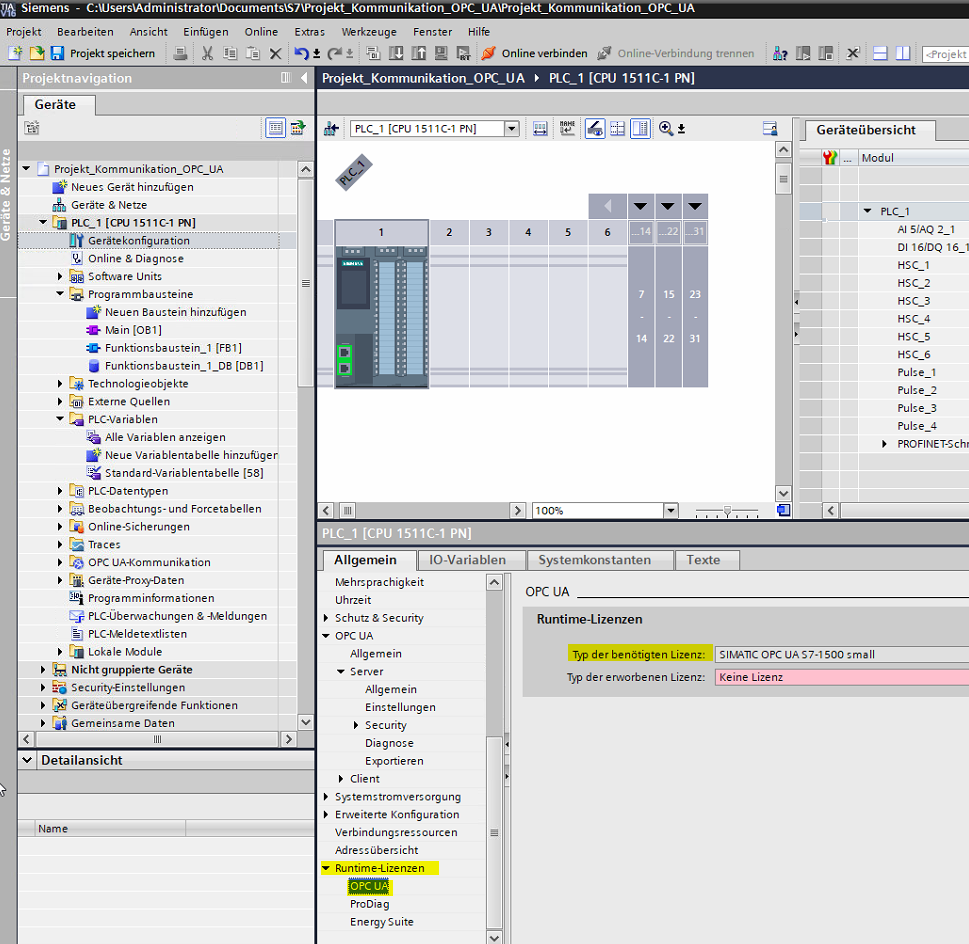Open the 100% zoom level dropdown
Screen dimensions: 969x944
[x=671, y=510]
